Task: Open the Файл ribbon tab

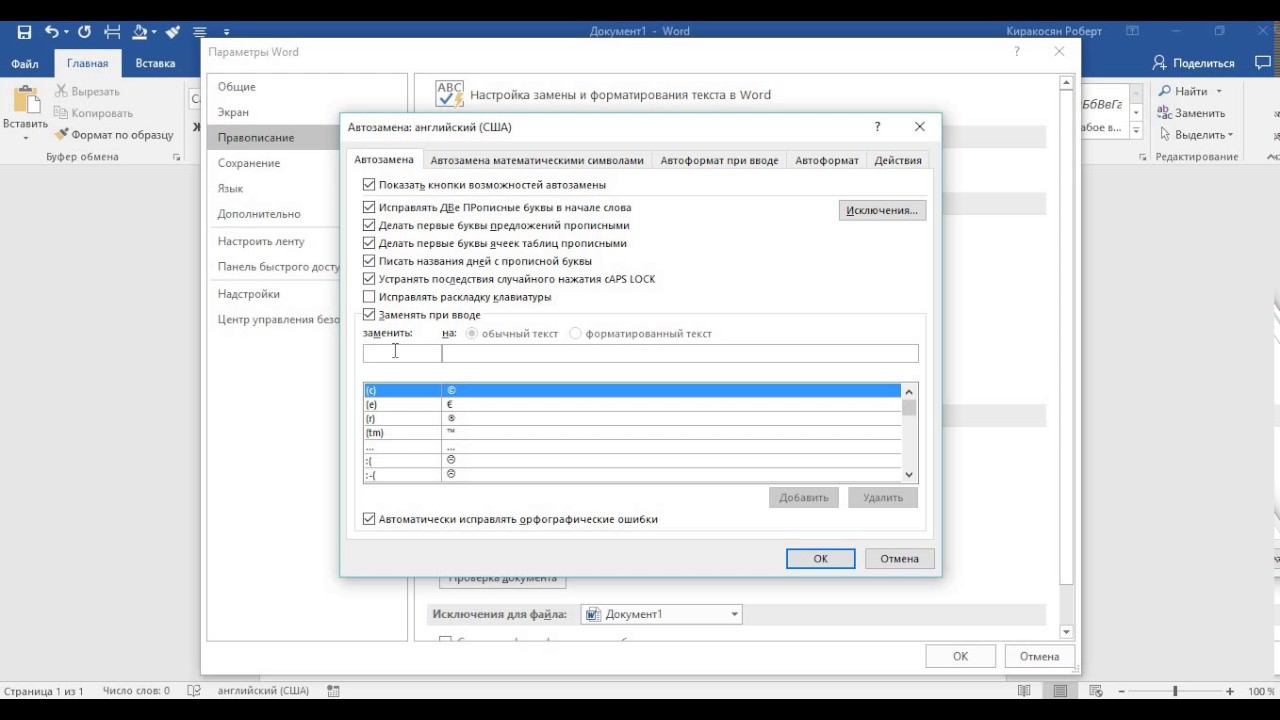Action: coord(25,64)
